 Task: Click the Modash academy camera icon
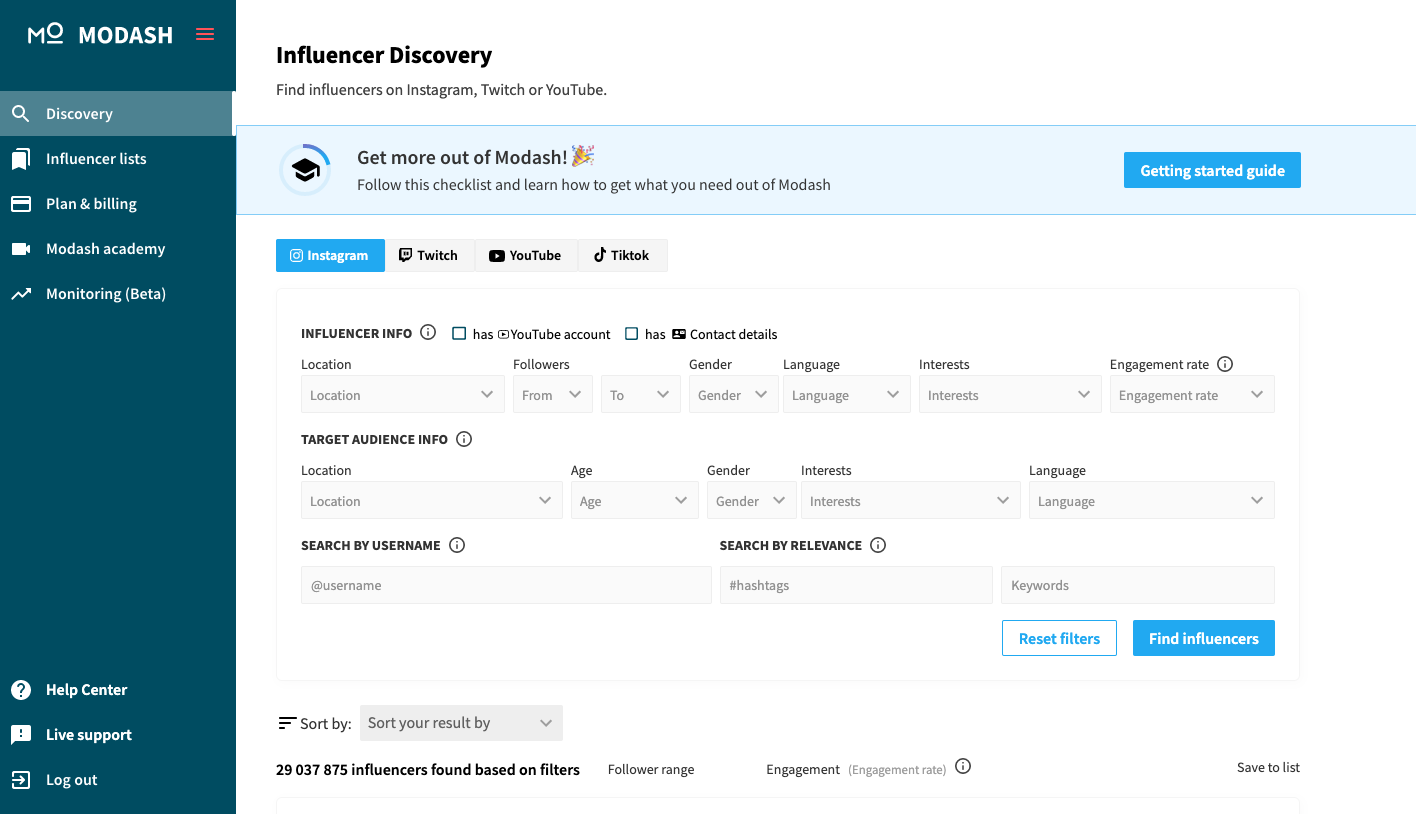click(20, 249)
